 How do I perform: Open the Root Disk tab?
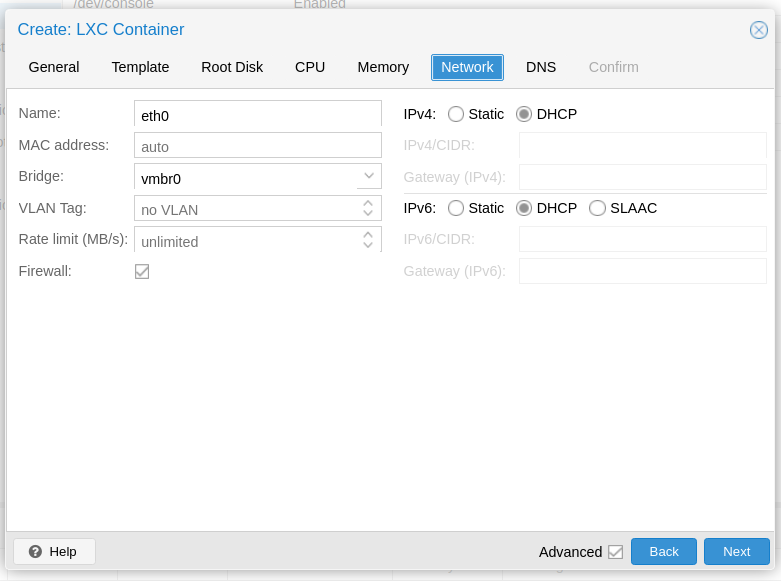click(232, 67)
